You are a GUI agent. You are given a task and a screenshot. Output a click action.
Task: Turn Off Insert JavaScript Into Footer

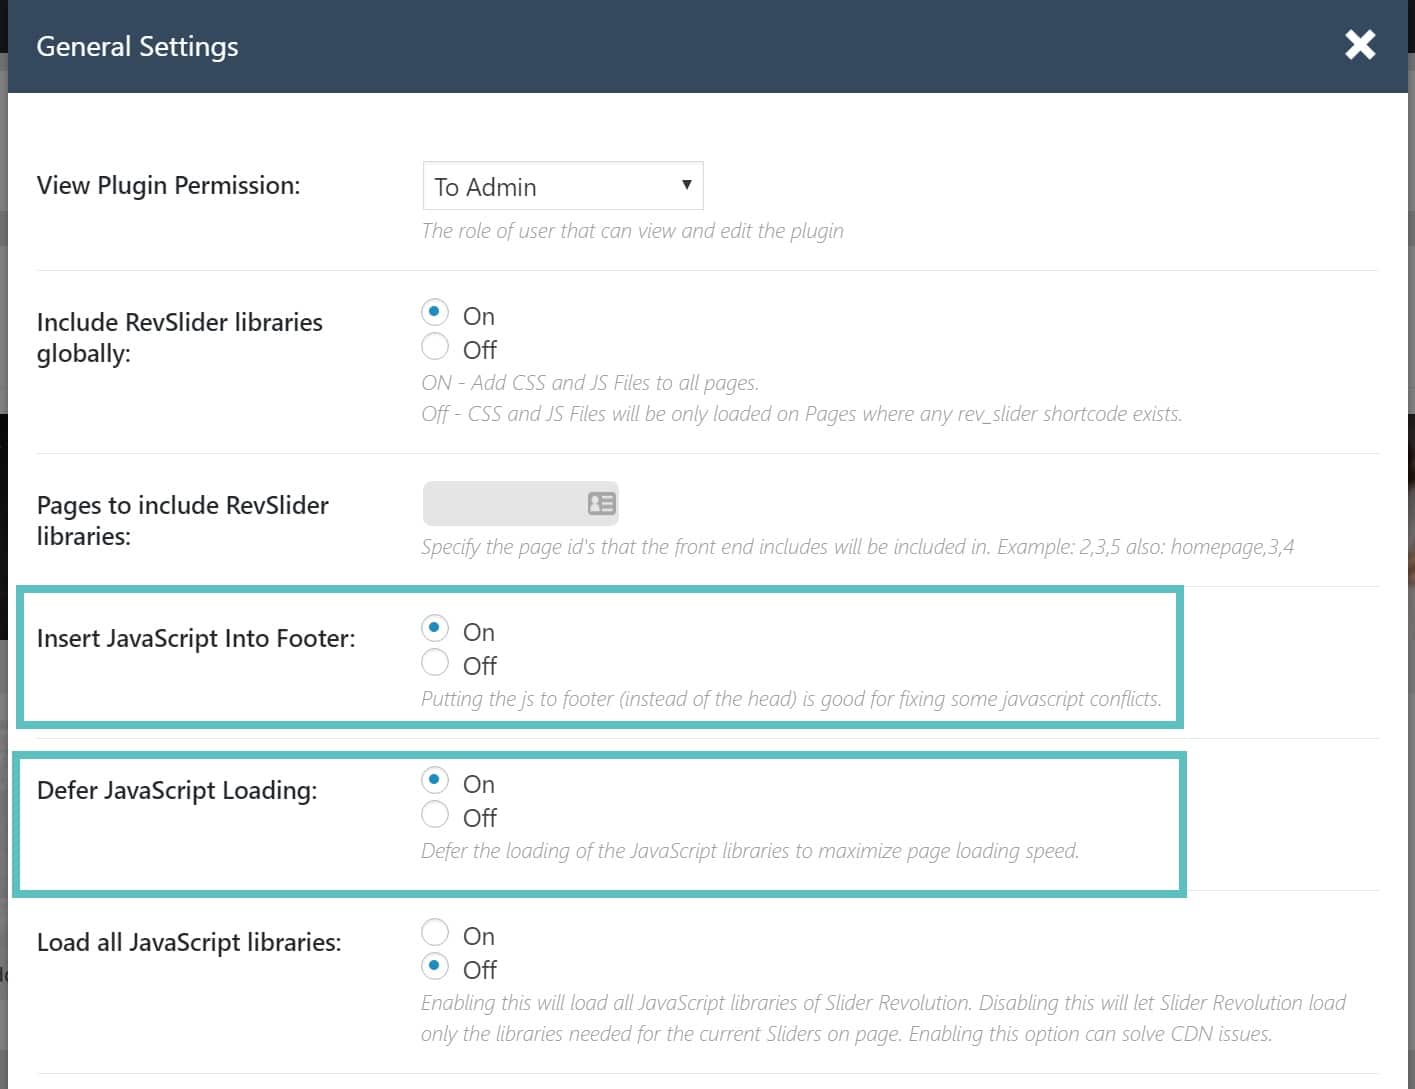435,662
